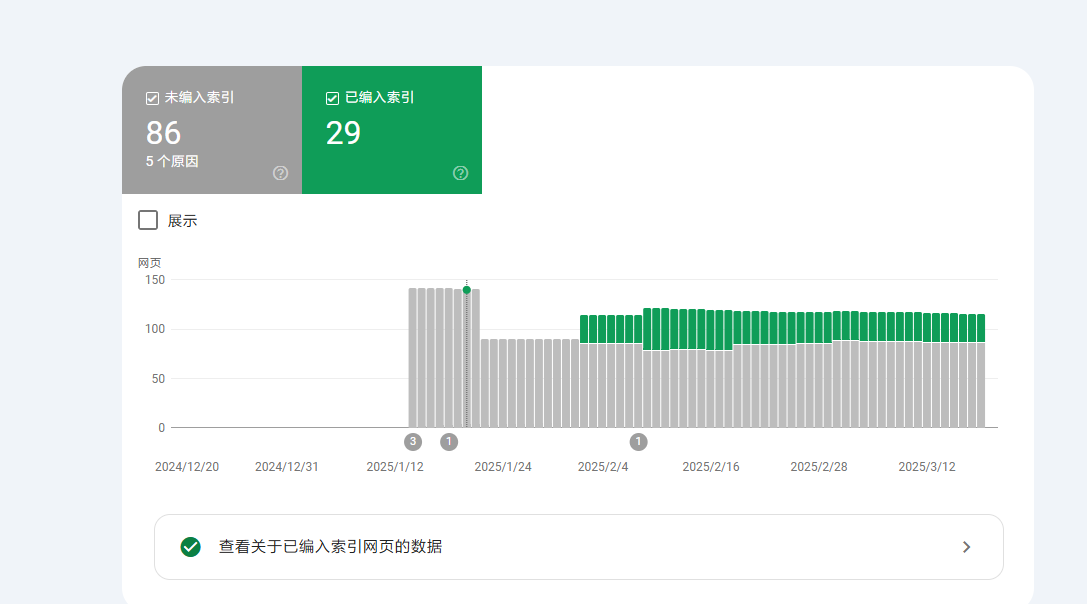1087x604 pixels.
Task: Select the gray 未编入索引 86 card
Action: (212, 130)
